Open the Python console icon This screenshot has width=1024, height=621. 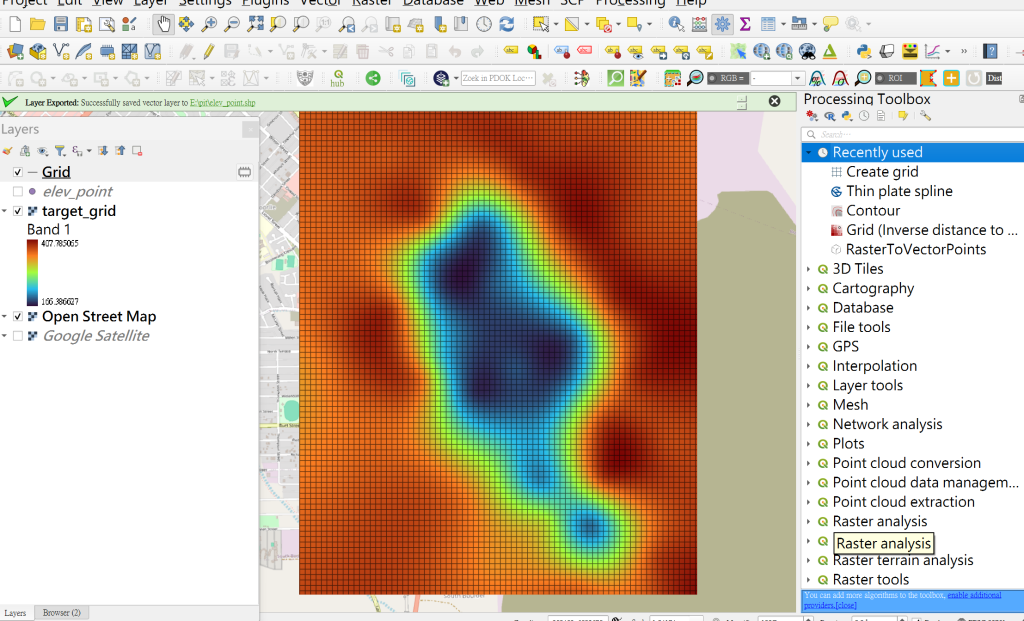864,51
